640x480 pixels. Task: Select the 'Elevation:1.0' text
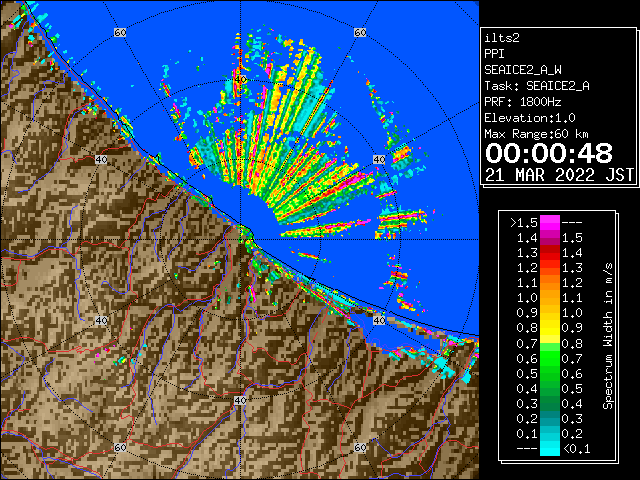point(530,118)
